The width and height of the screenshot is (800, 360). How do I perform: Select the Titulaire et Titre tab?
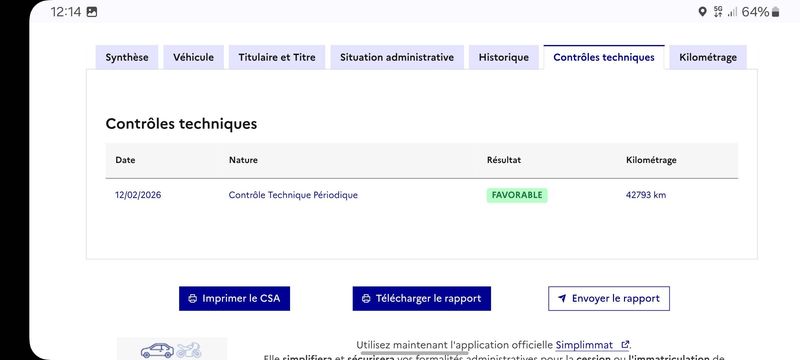point(277,57)
